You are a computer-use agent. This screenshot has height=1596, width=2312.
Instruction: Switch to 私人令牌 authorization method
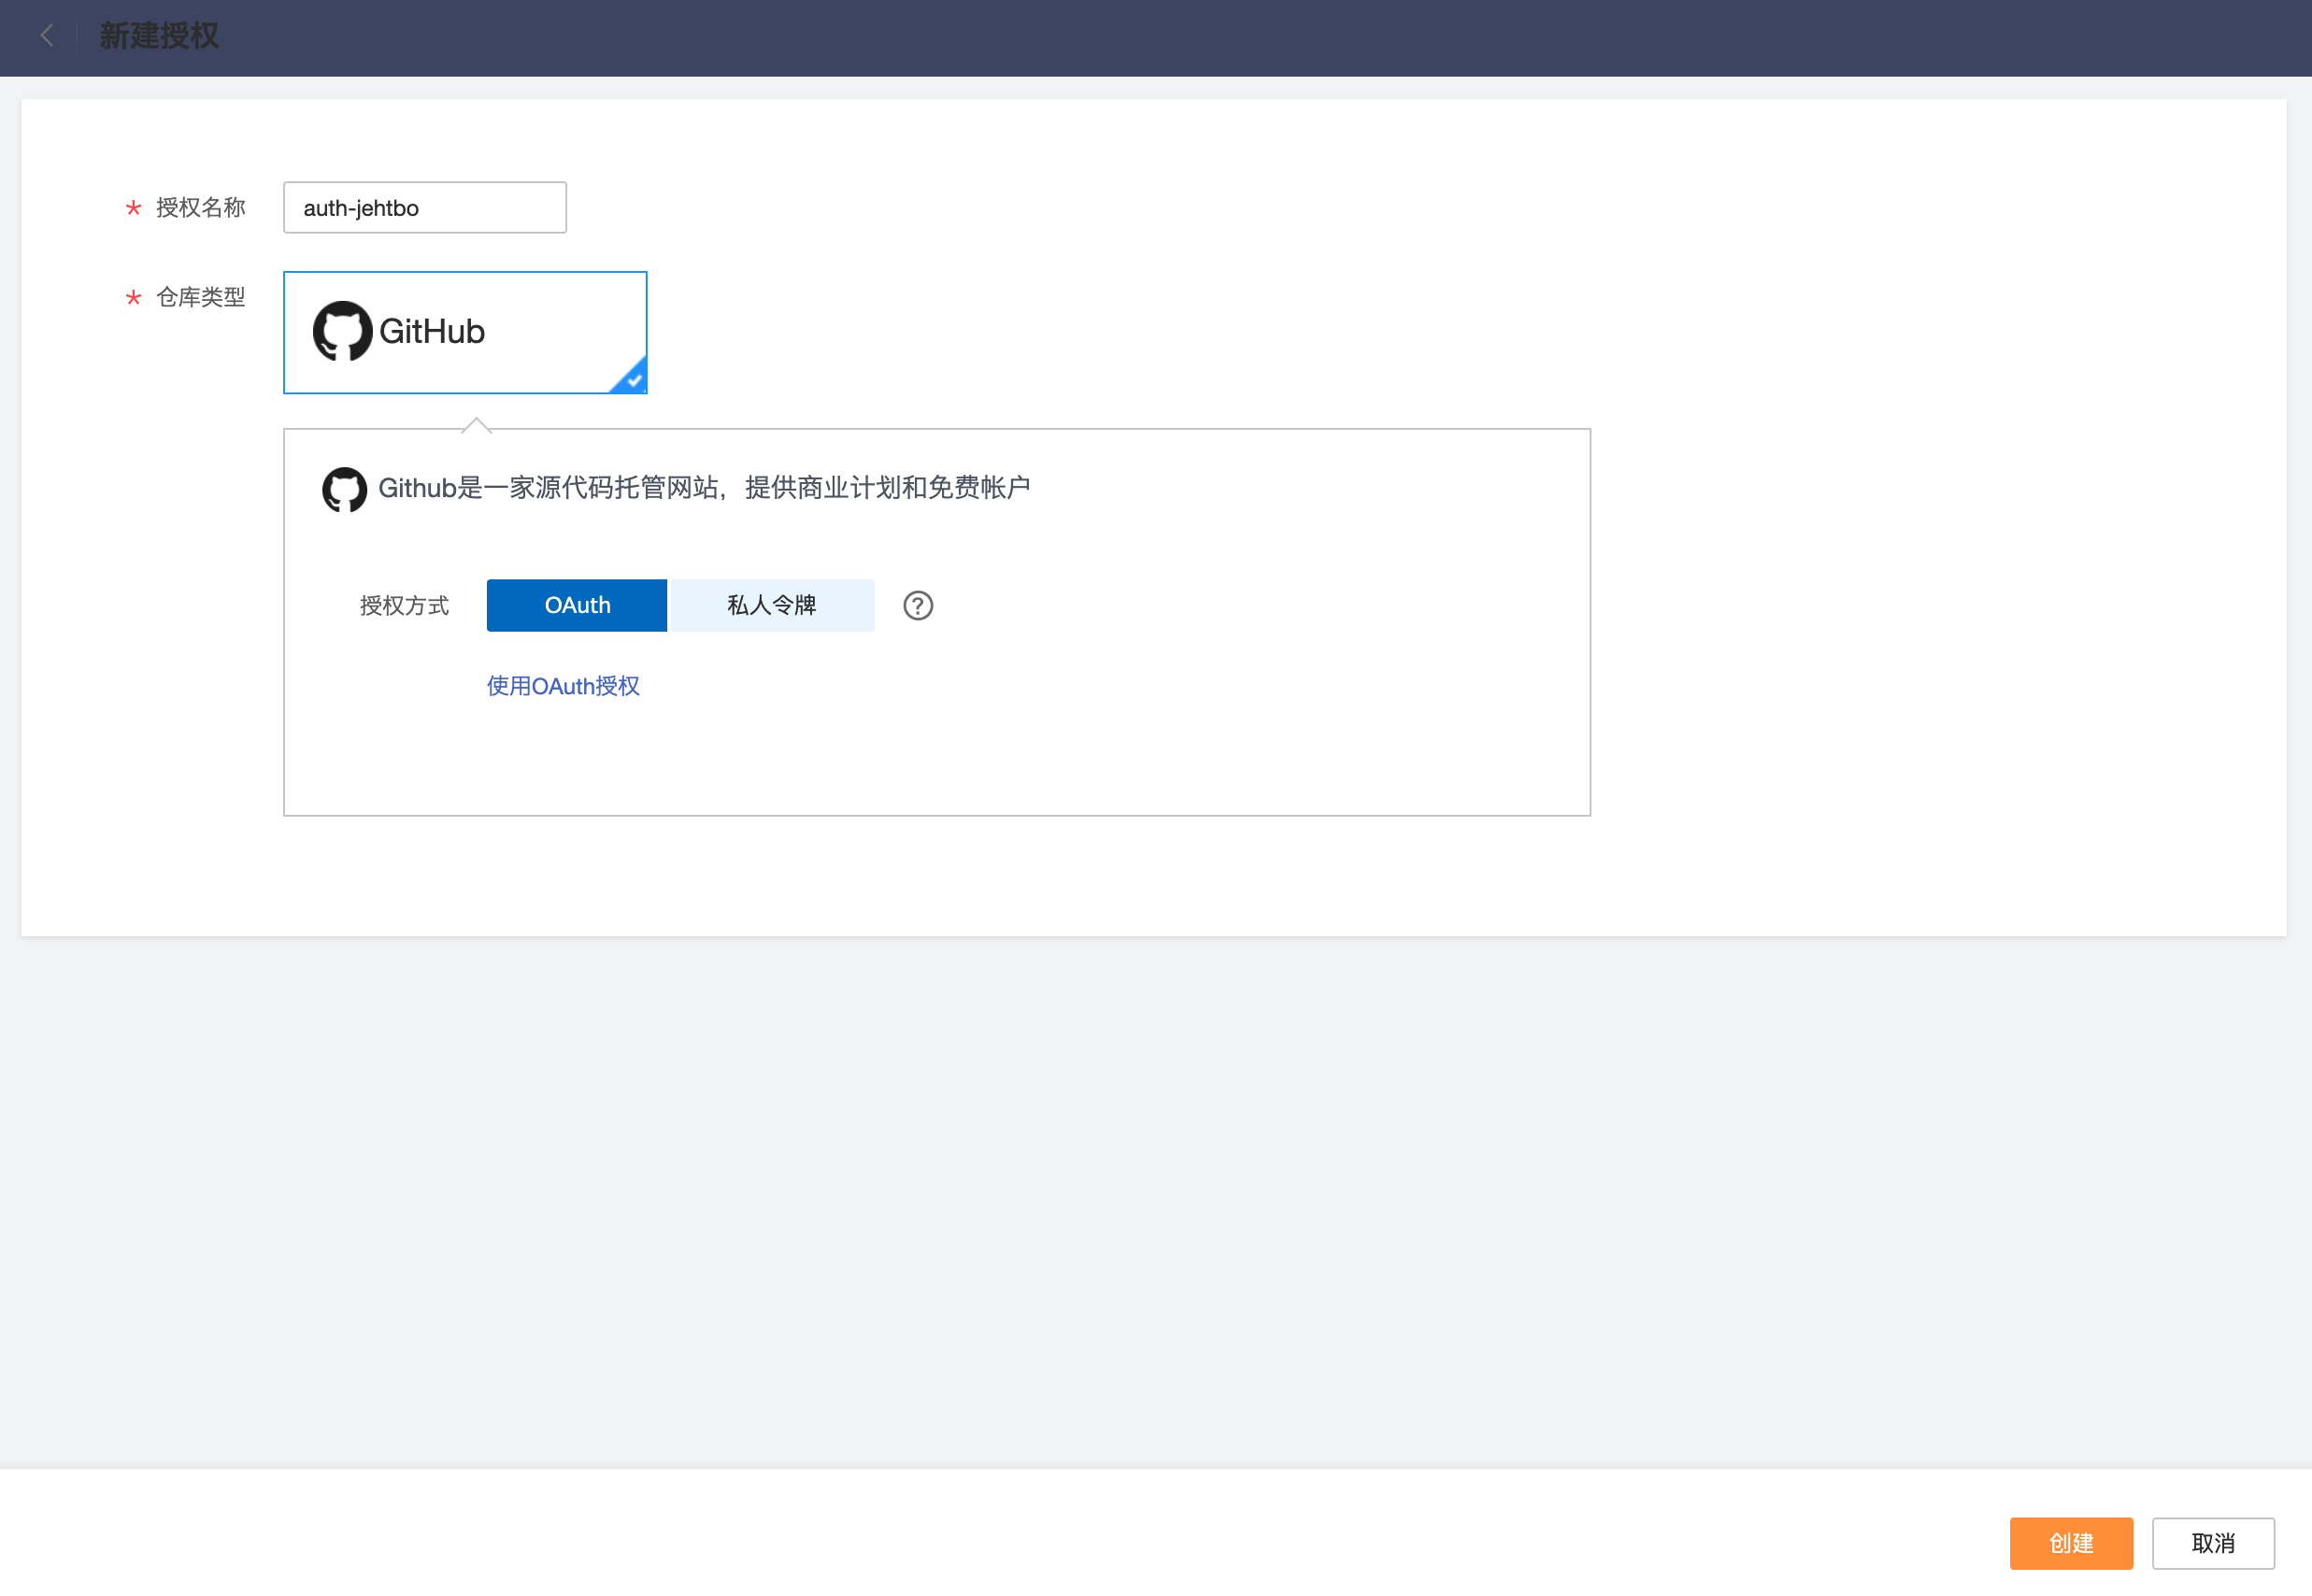click(x=771, y=605)
